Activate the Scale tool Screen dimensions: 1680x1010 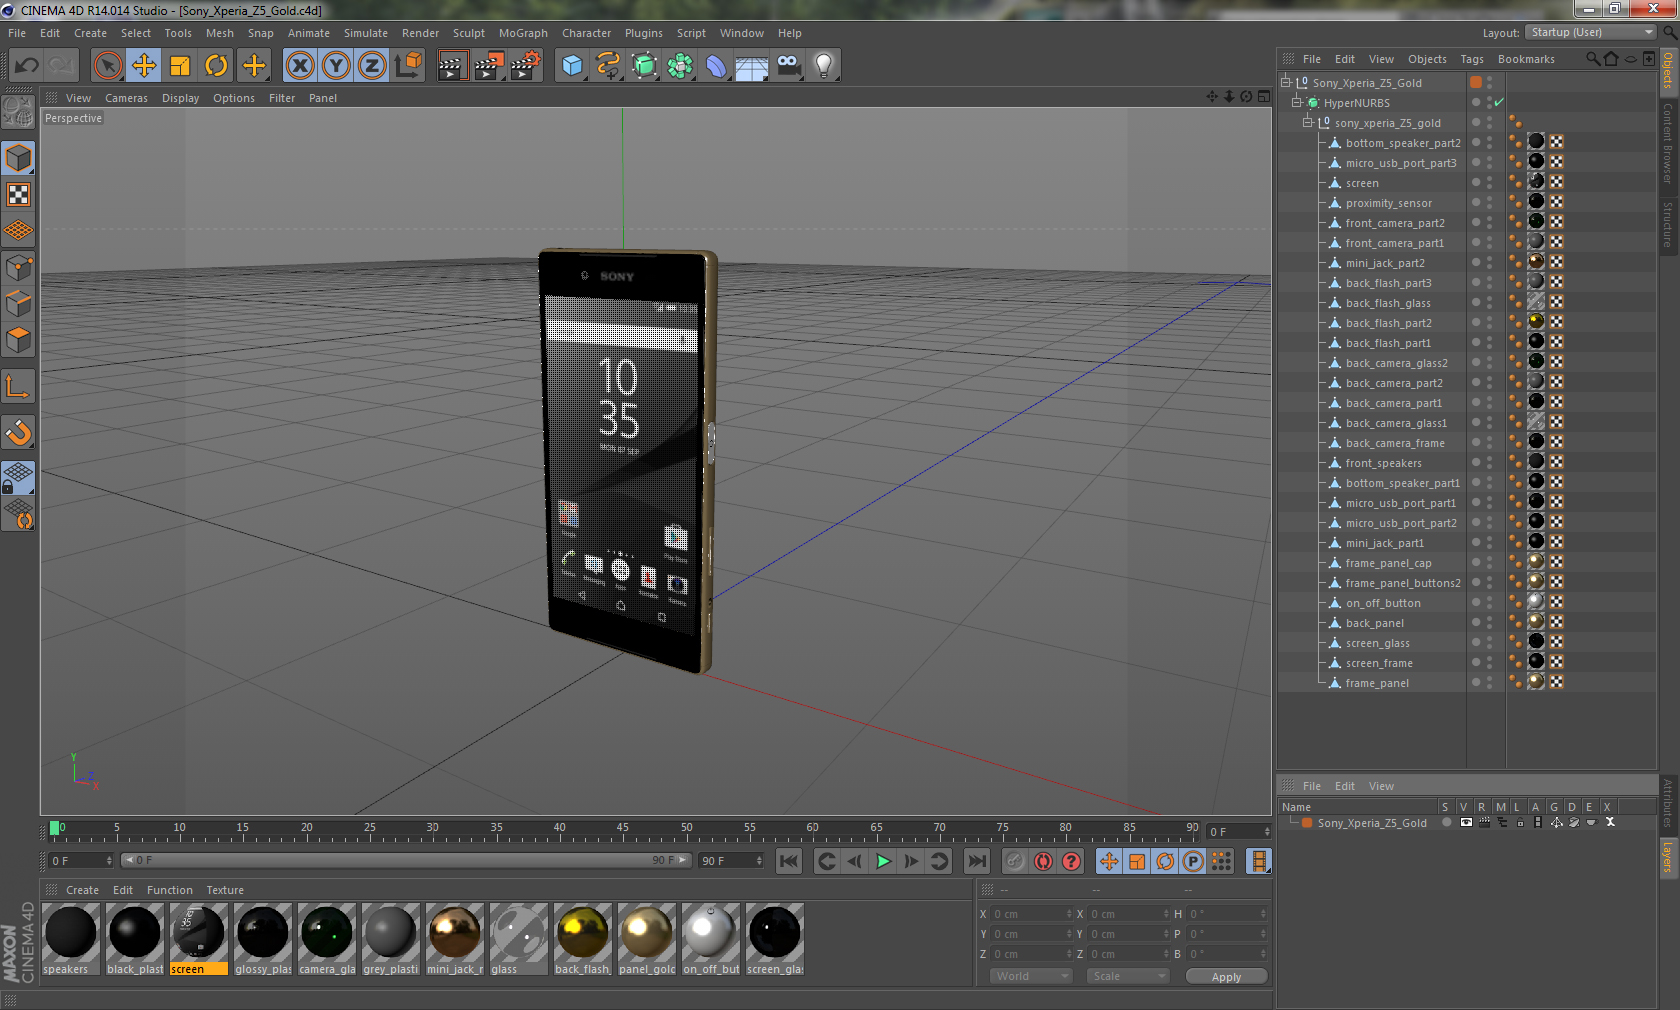pos(180,66)
